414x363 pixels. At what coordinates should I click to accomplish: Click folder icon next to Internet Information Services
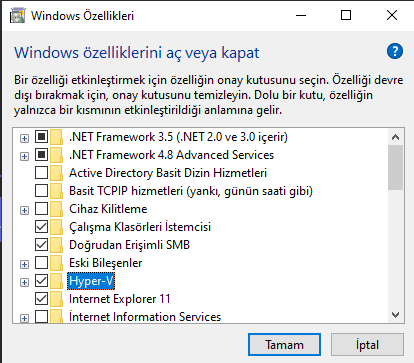coord(57,317)
